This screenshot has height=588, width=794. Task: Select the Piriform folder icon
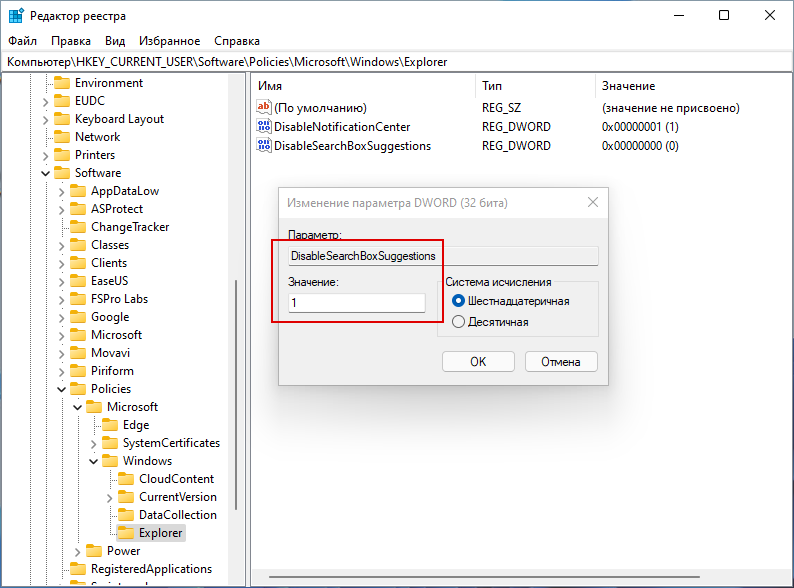(x=78, y=371)
